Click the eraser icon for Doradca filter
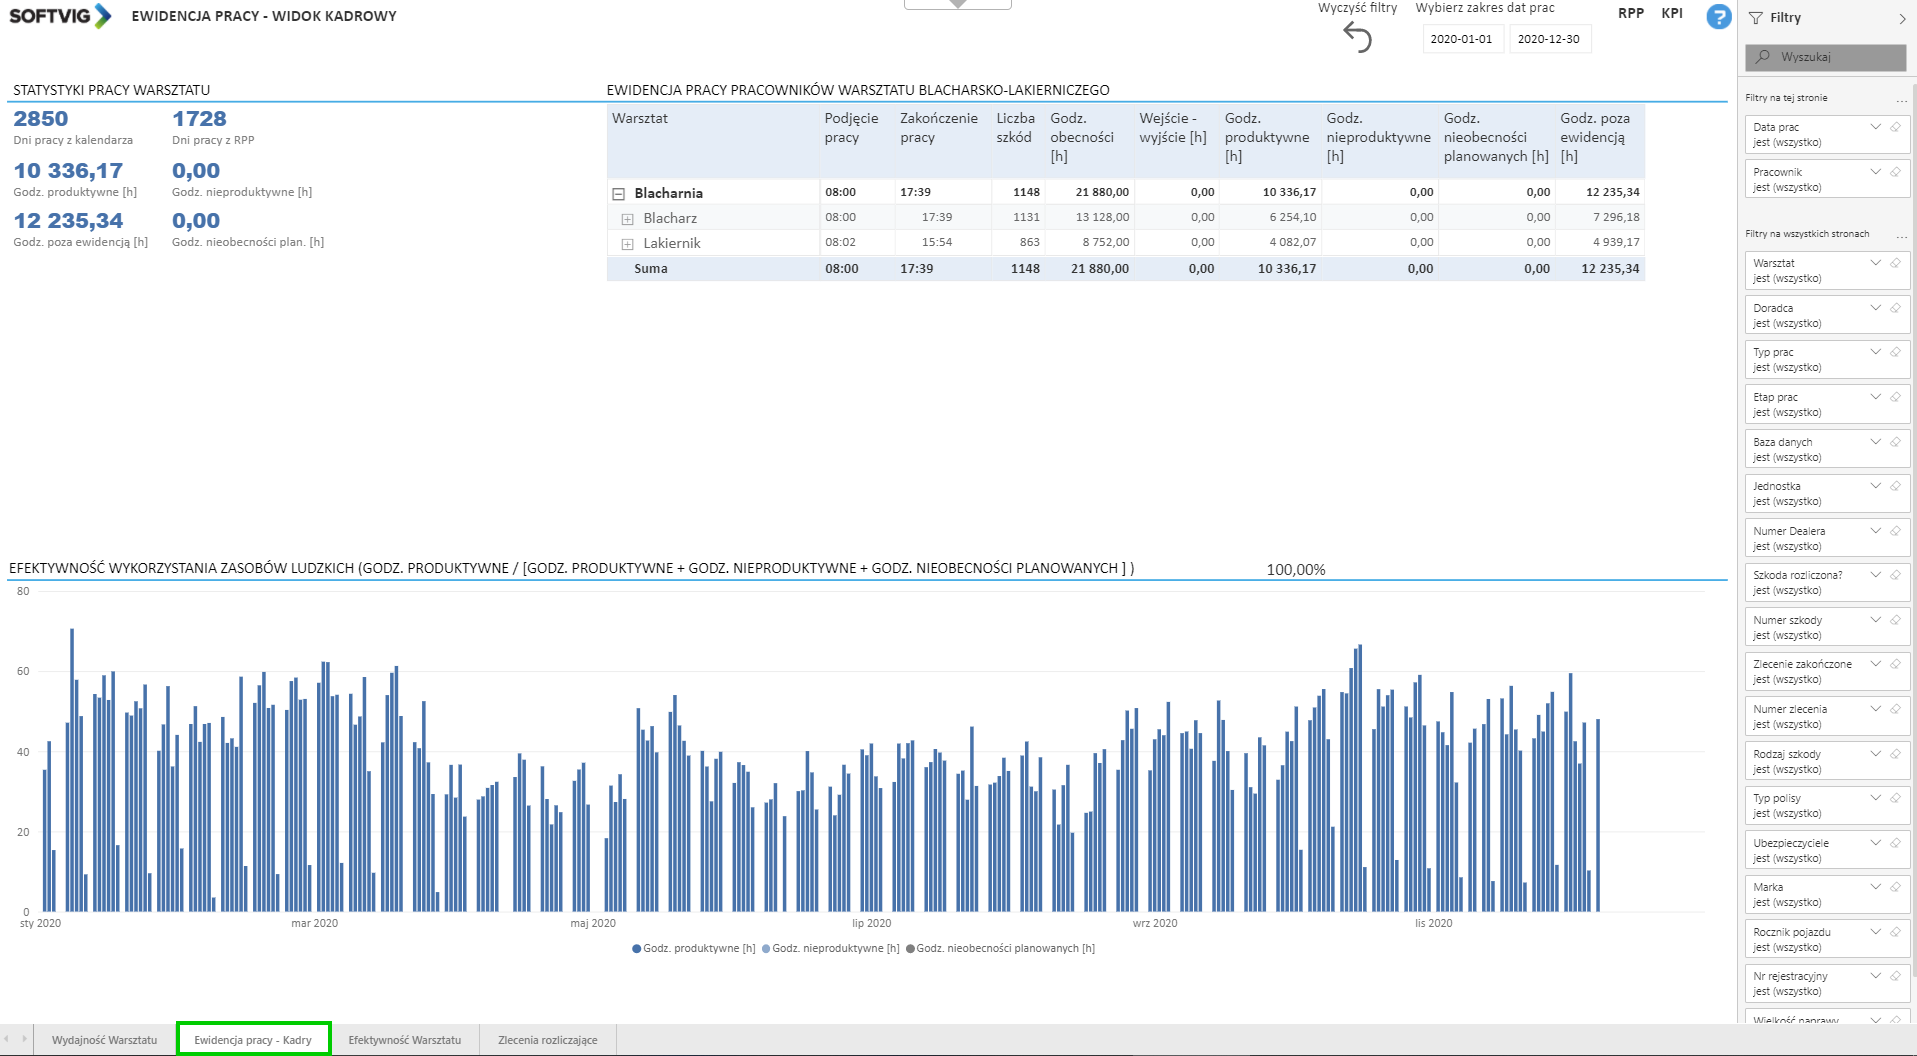1917x1056 pixels. click(1895, 308)
